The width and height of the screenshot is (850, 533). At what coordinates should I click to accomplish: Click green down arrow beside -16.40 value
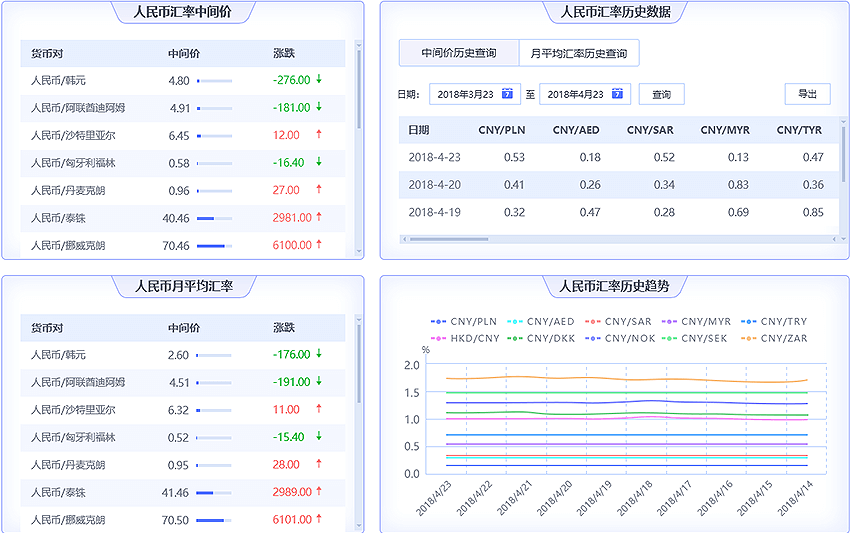coord(319,162)
